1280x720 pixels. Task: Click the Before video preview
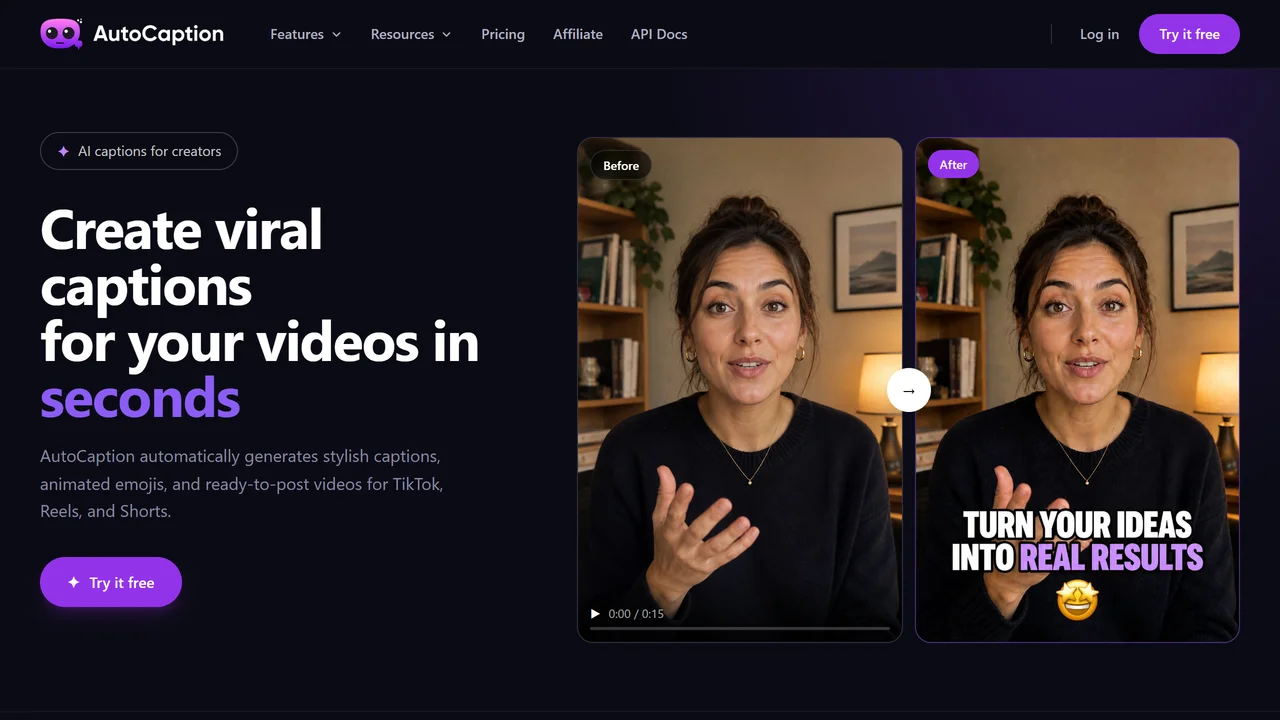[x=740, y=389]
